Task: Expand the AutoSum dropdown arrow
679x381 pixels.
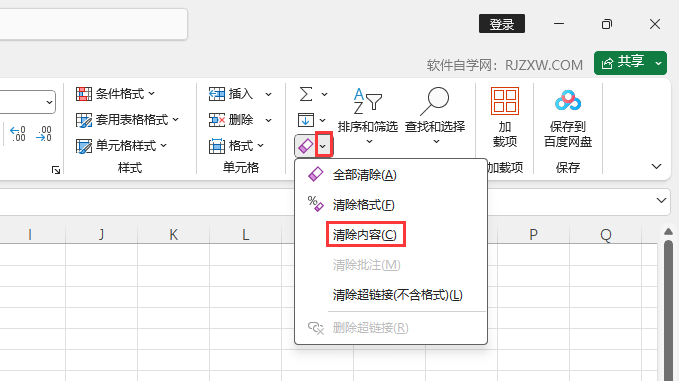Action: [324, 94]
